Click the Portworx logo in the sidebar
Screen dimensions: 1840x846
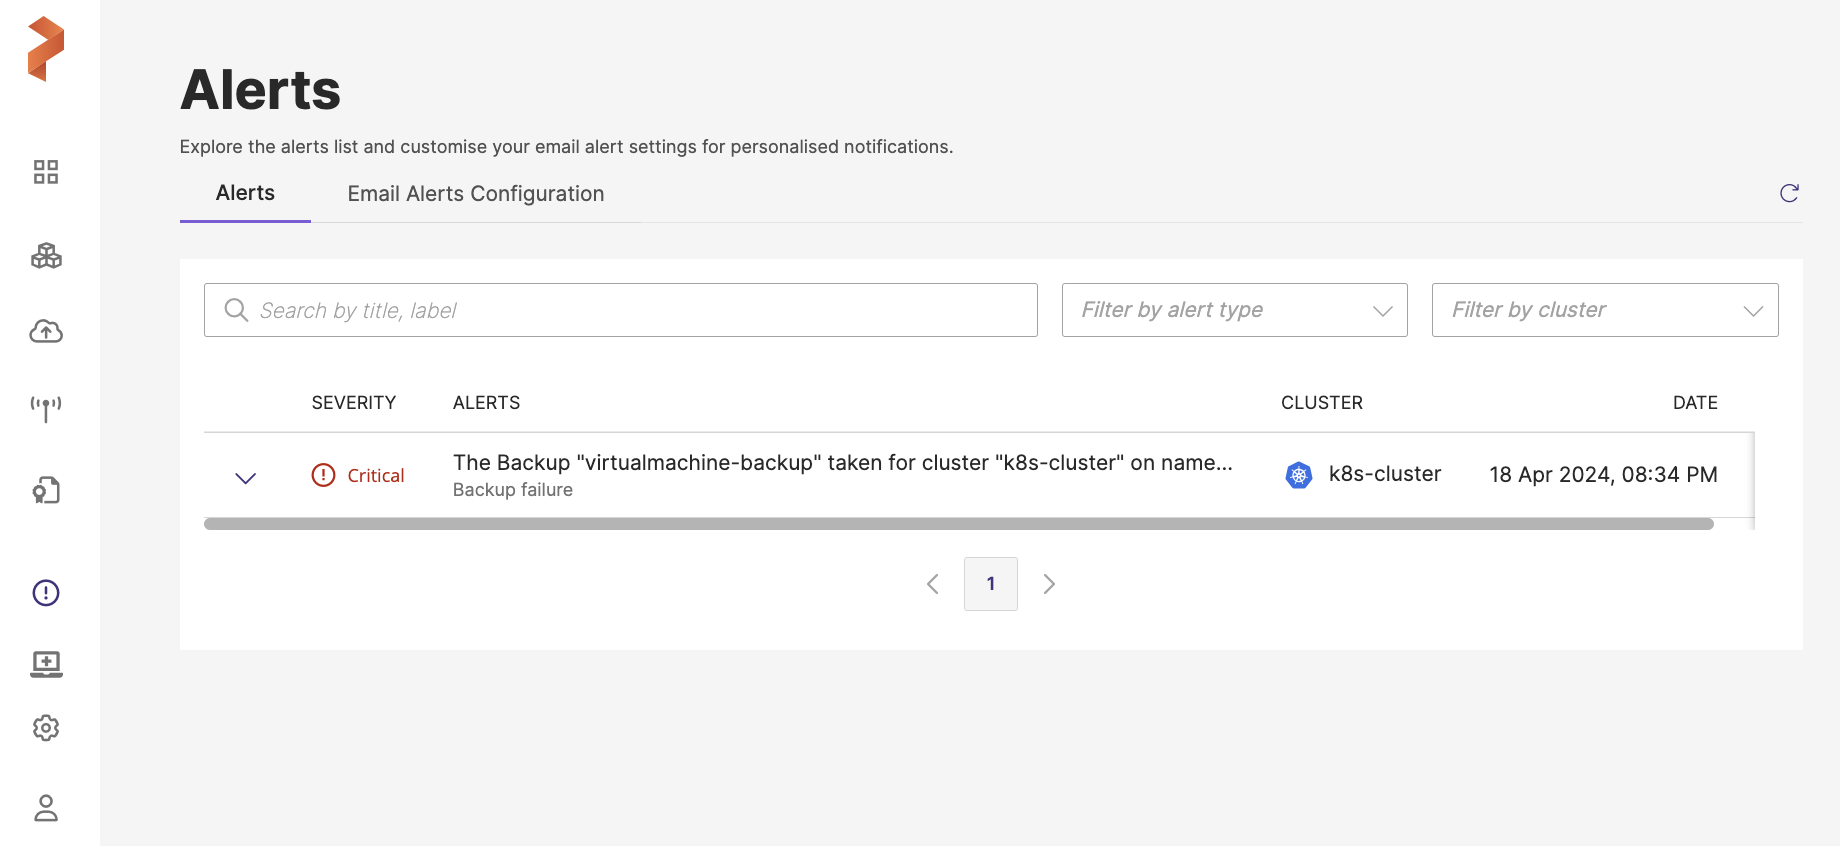46,49
